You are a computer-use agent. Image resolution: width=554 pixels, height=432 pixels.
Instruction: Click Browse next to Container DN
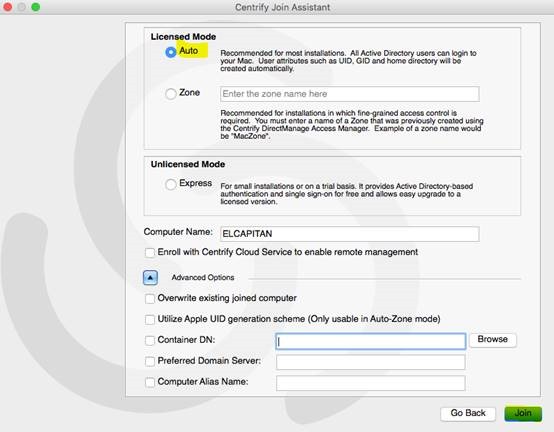(493, 339)
